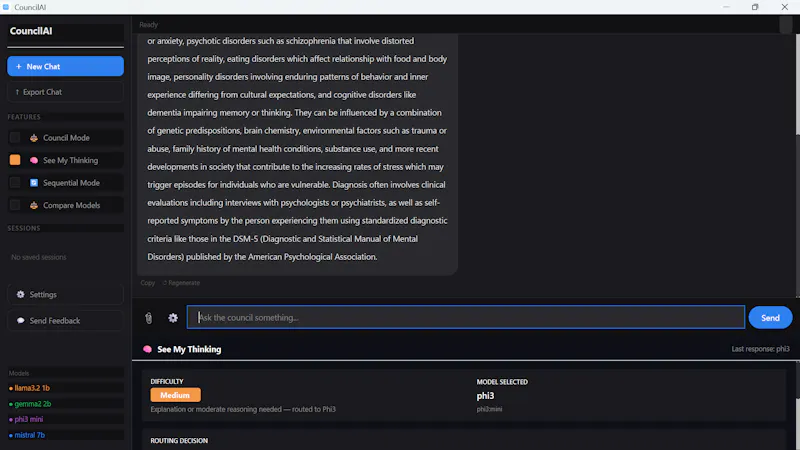800x450 pixels.
Task: Enable the Council Mode checkbox
Action: (15, 138)
